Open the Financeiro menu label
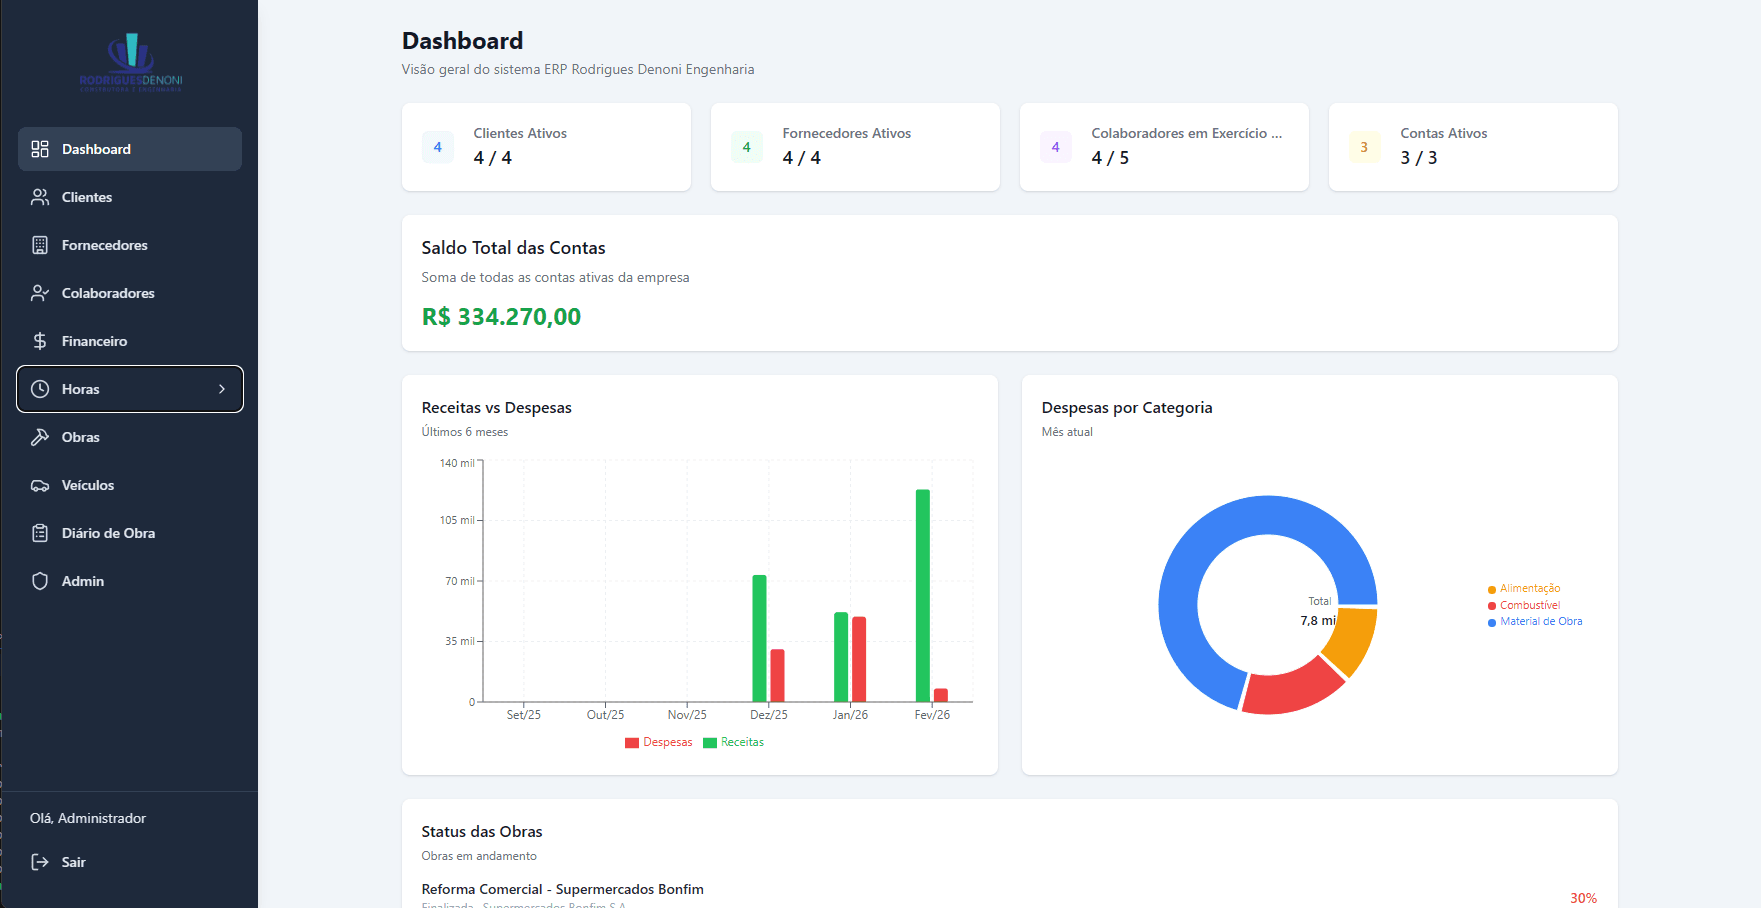This screenshot has height=908, width=1761. 94,341
